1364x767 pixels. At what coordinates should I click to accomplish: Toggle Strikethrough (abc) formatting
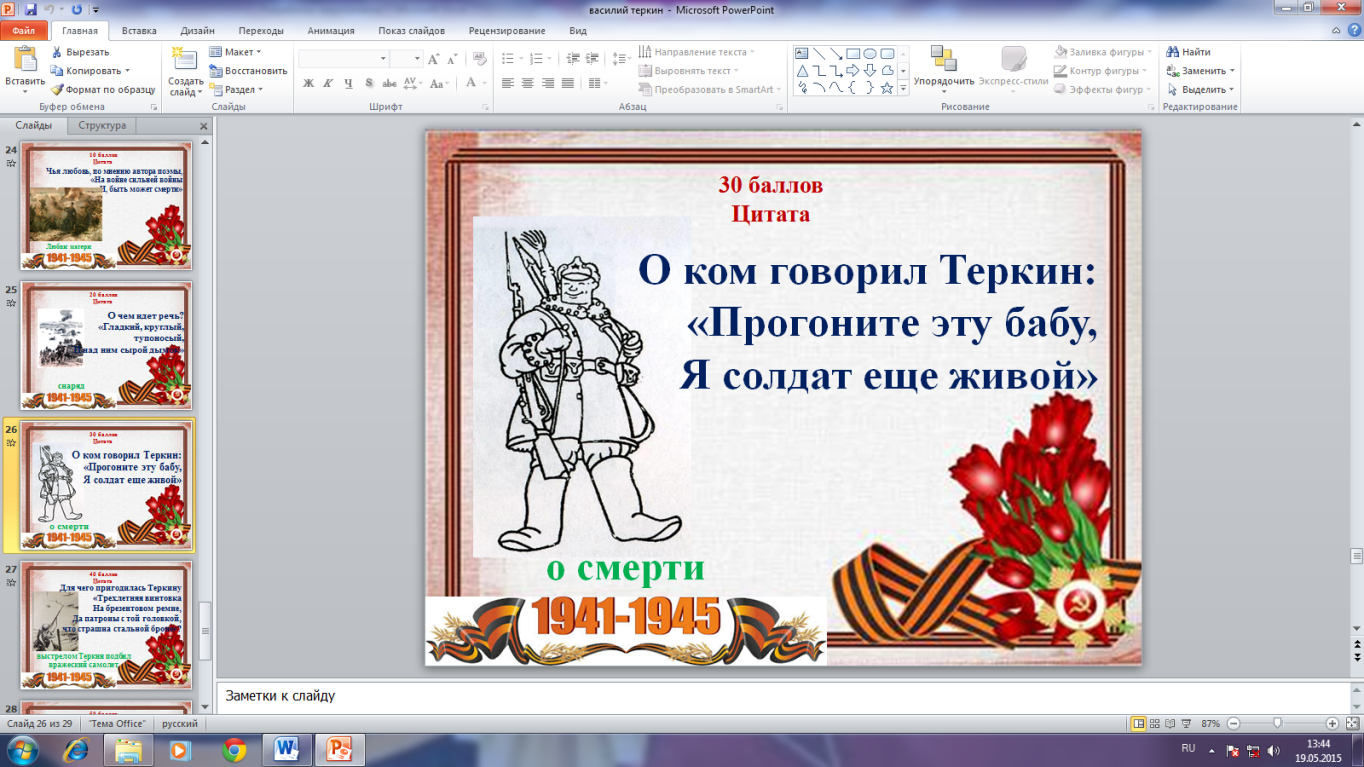click(x=389, y=84)
